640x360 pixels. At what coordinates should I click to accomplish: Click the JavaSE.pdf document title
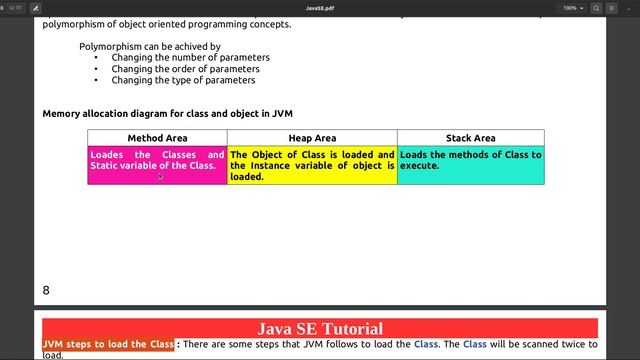(320, 8)
